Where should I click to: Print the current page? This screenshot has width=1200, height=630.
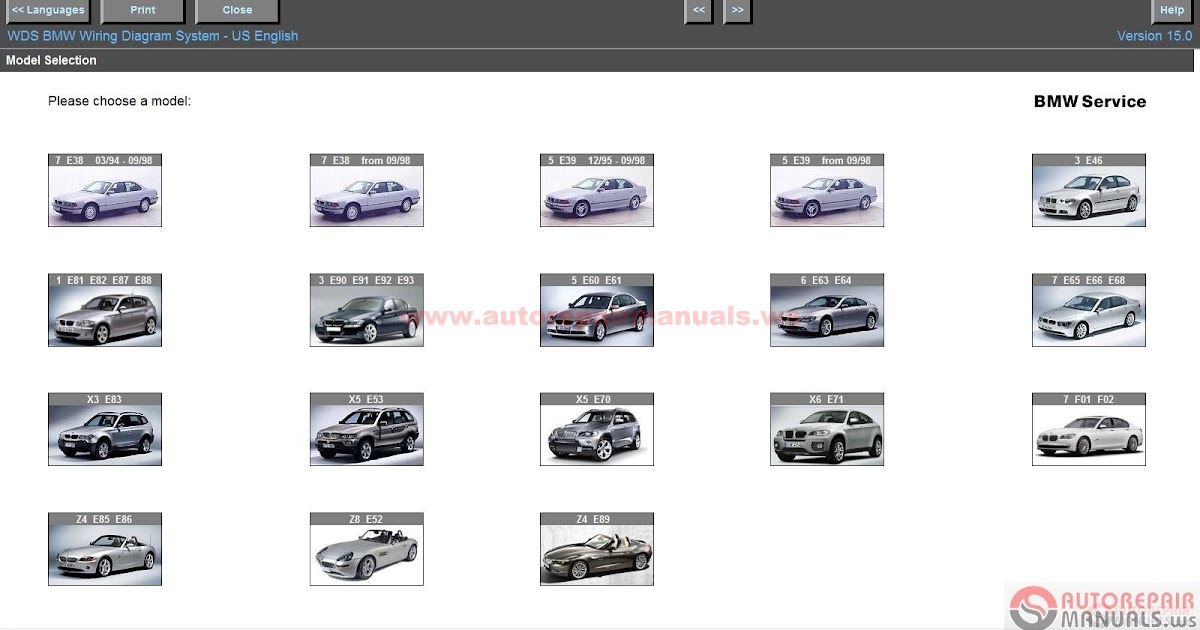tap(143, 11)
